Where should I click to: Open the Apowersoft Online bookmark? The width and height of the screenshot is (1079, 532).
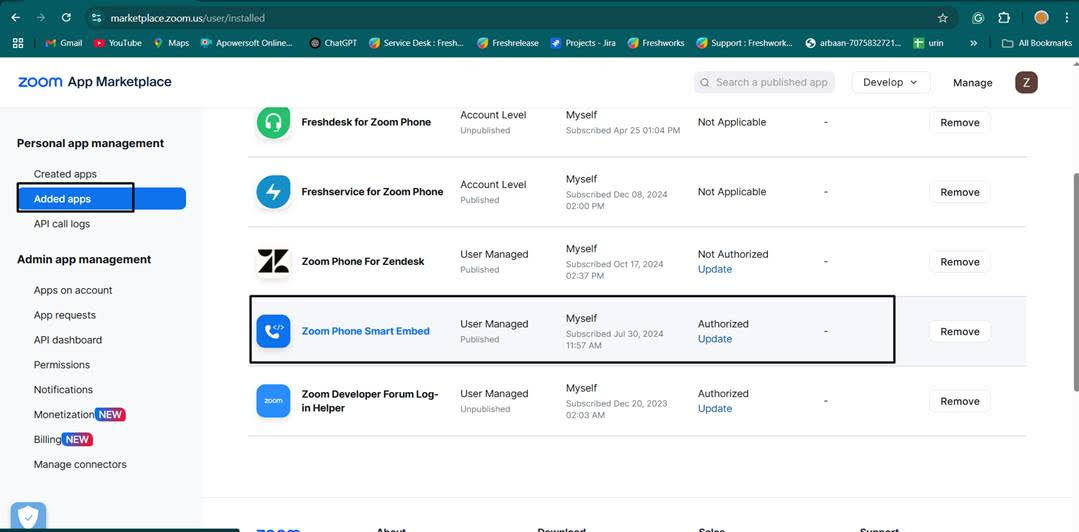[x=246, y=43]
